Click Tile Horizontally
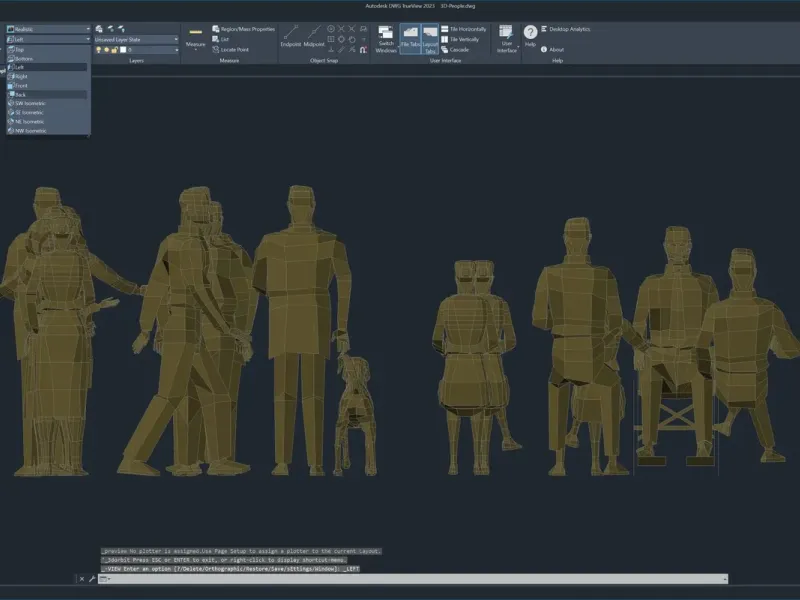Screen dimensions: 800x600 pos(462,29)
